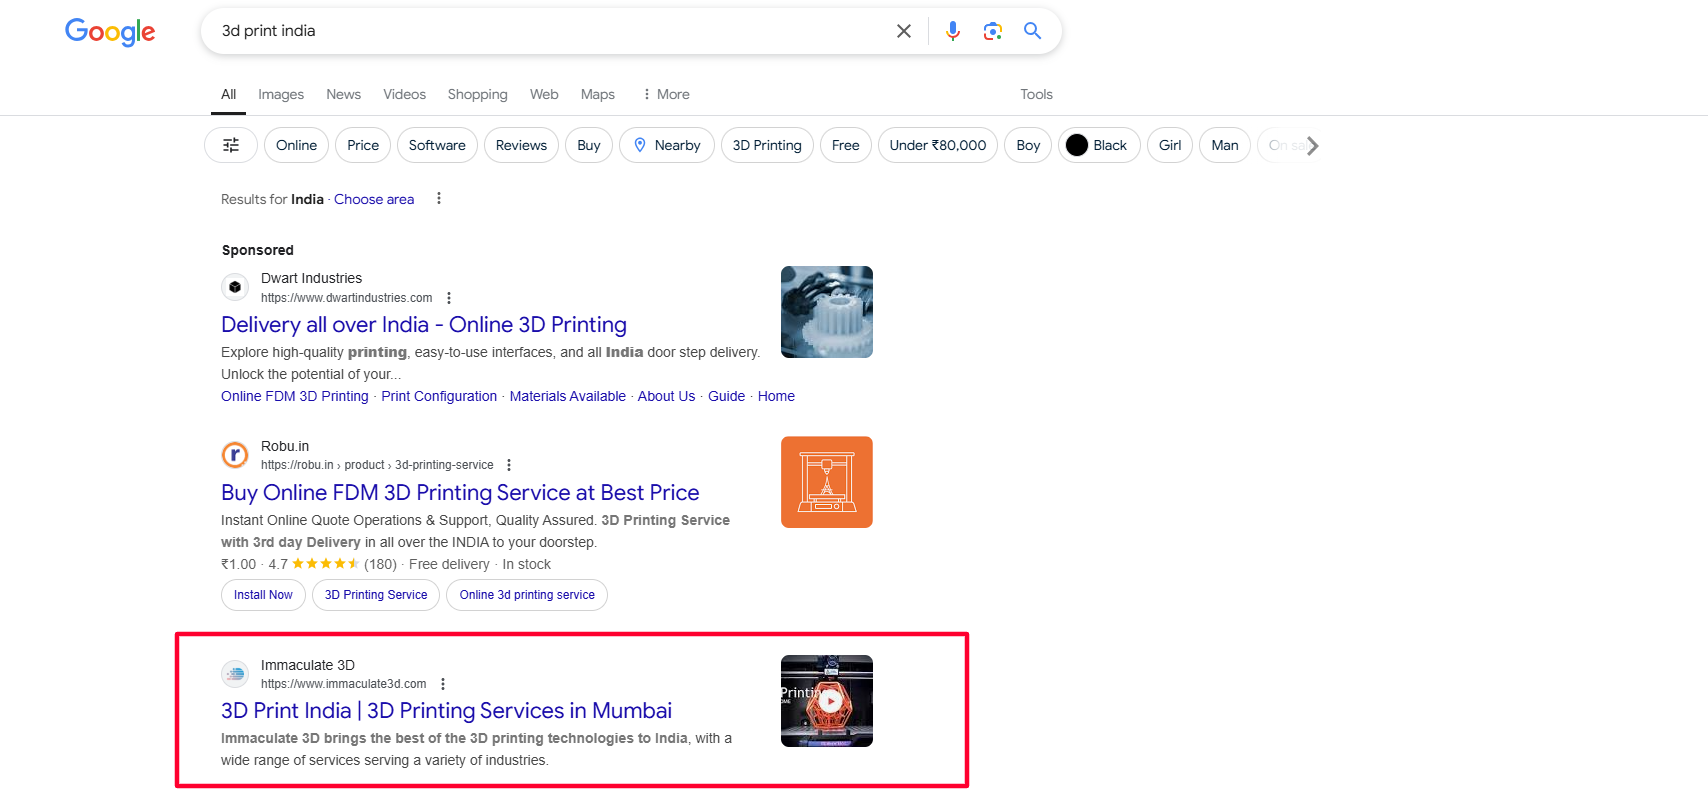
Task: Apply the Price filter chip
Action: click(363, 145)
